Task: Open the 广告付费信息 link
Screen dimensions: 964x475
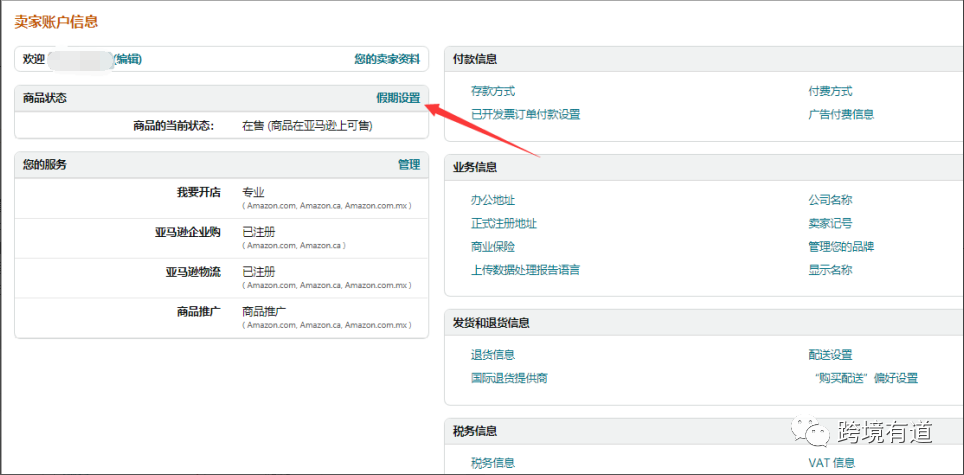Action: click(841, 114)
